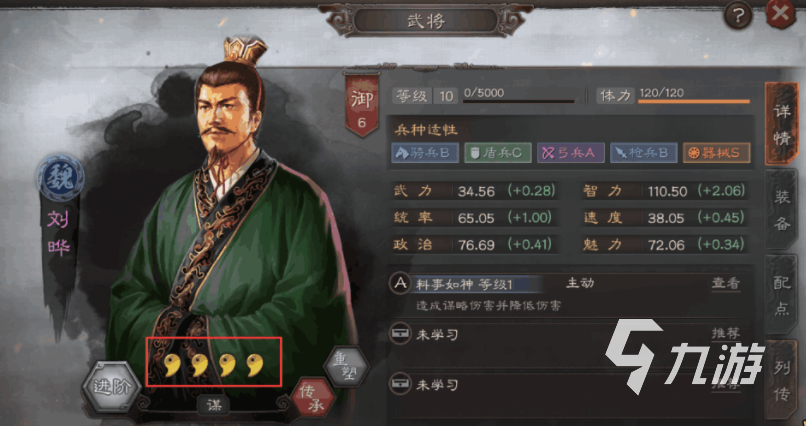Click the orange 体力 stamina bar
Image resolution: width=806 pixels, height=426 pixels.
click(x=694, y=102)
